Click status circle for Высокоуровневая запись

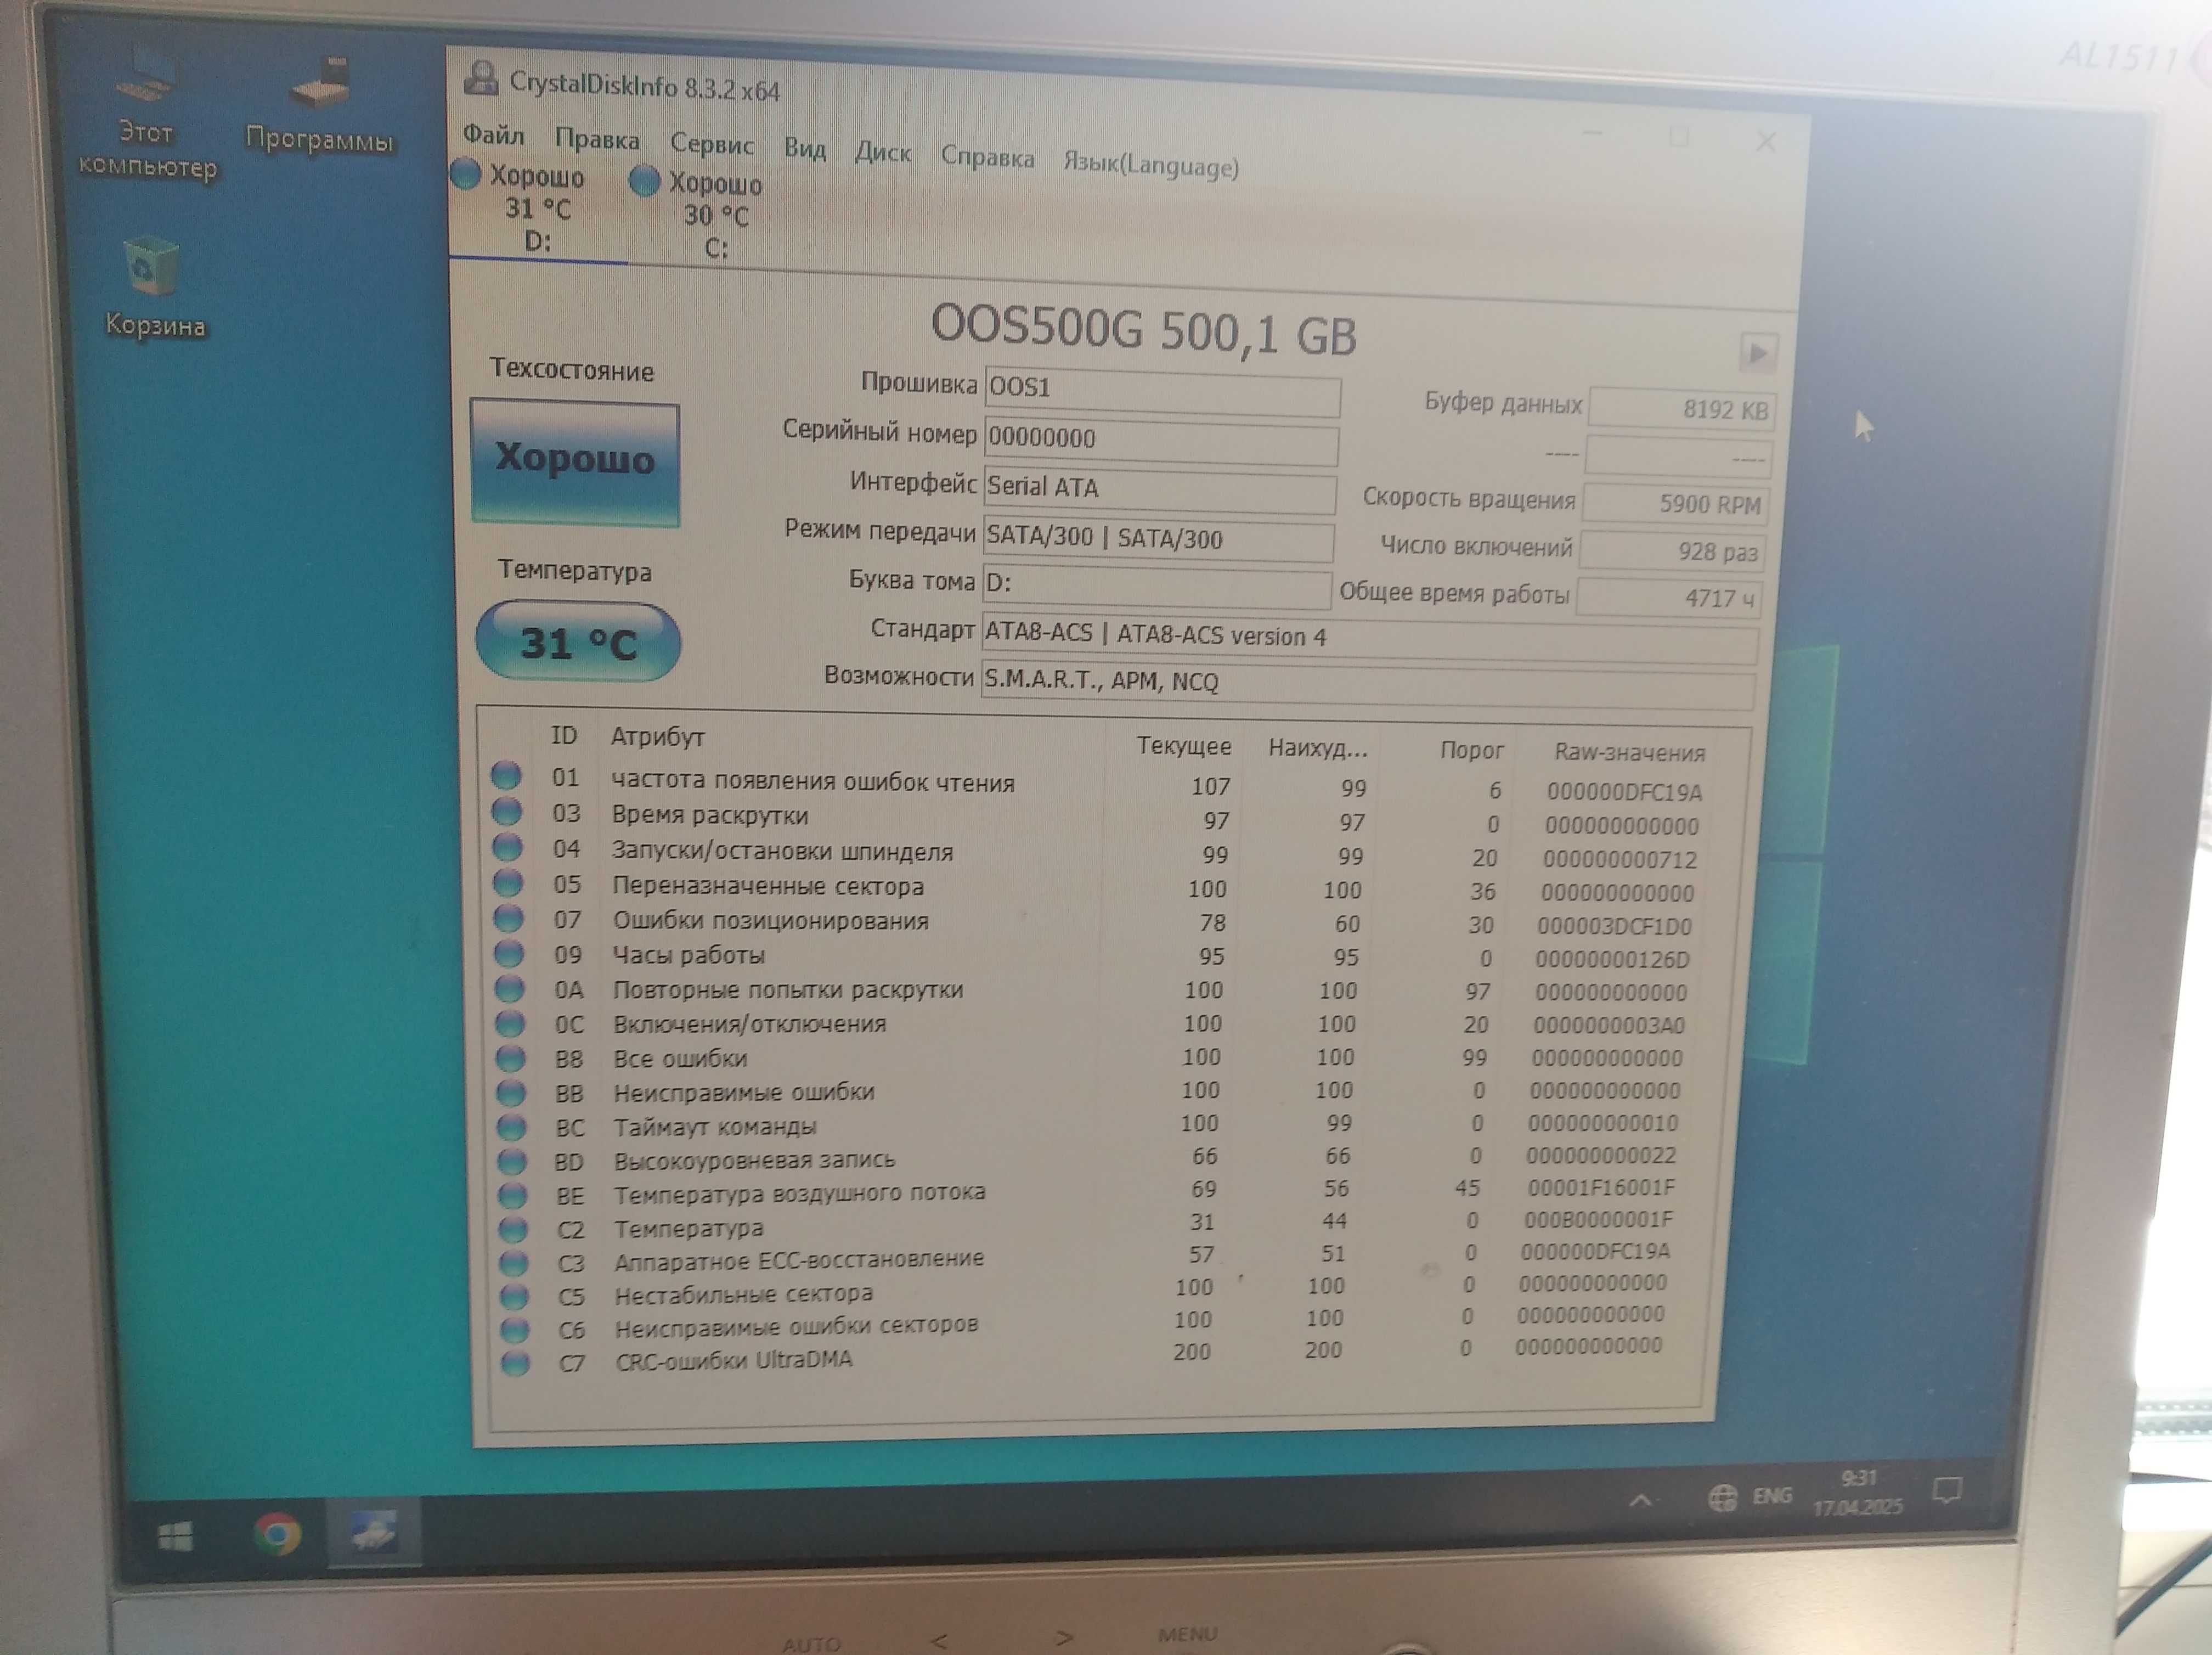(x=512, y=1161)
